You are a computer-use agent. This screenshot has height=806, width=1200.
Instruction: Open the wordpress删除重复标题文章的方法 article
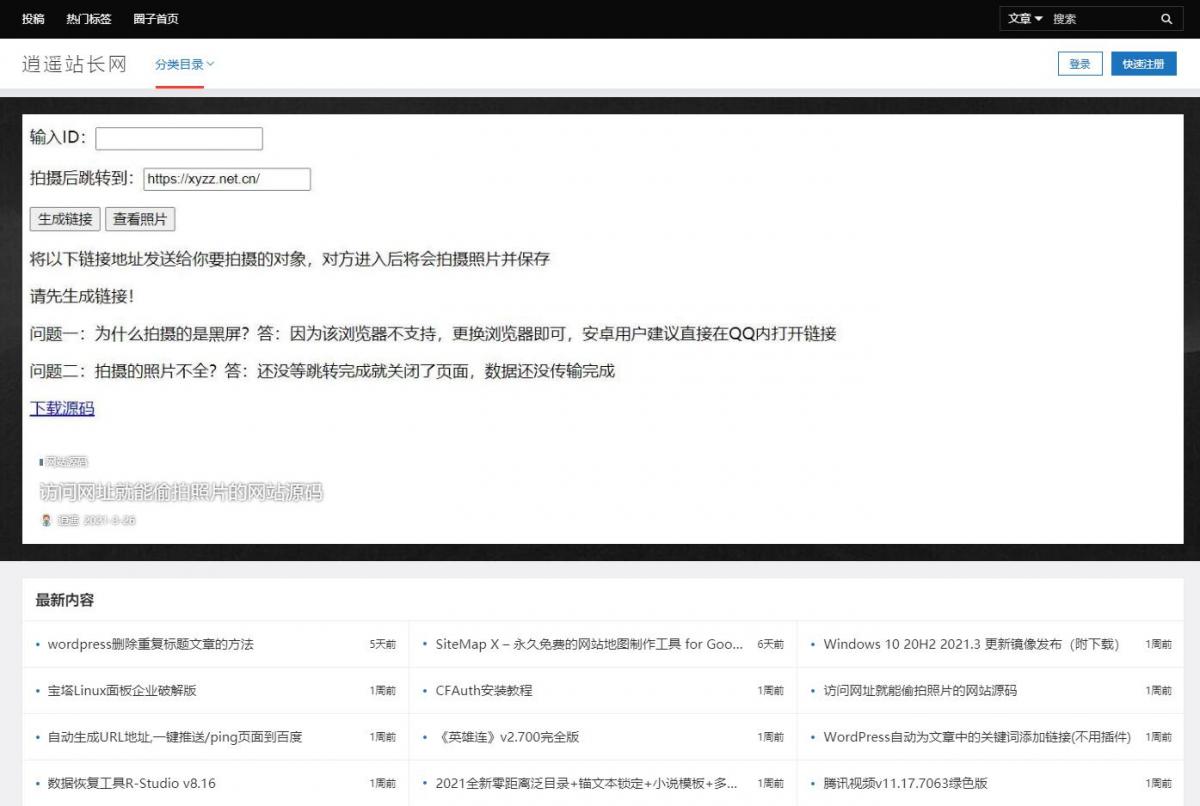151,645
